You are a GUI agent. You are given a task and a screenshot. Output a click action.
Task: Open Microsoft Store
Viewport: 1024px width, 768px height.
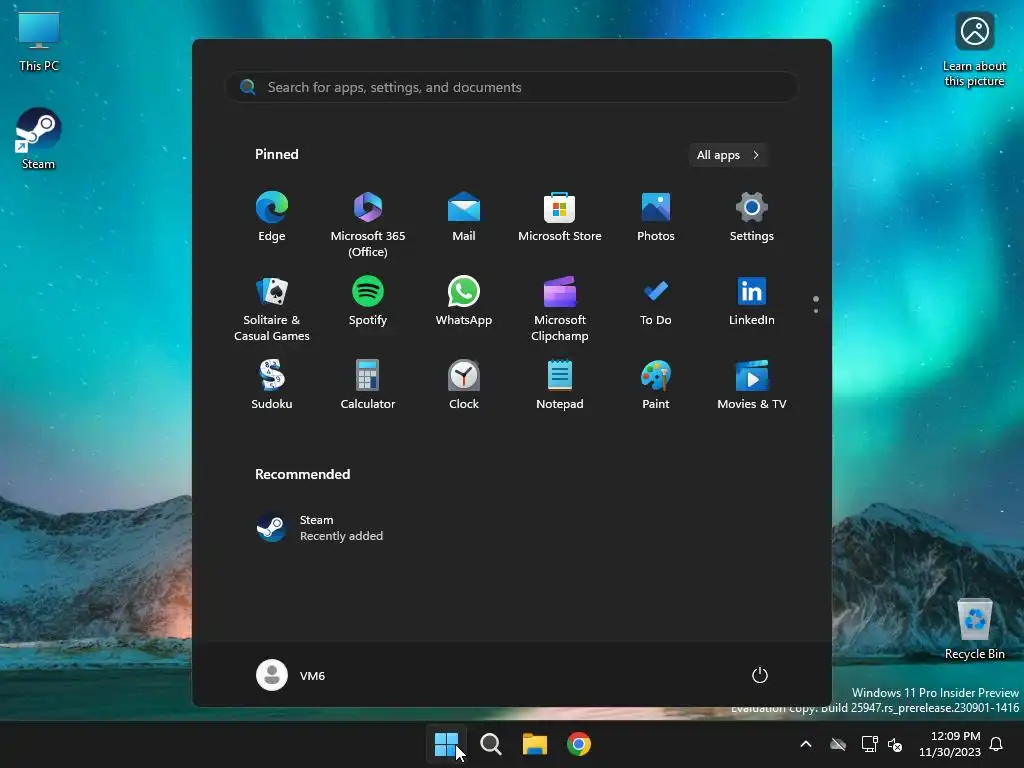click(560, 217)
